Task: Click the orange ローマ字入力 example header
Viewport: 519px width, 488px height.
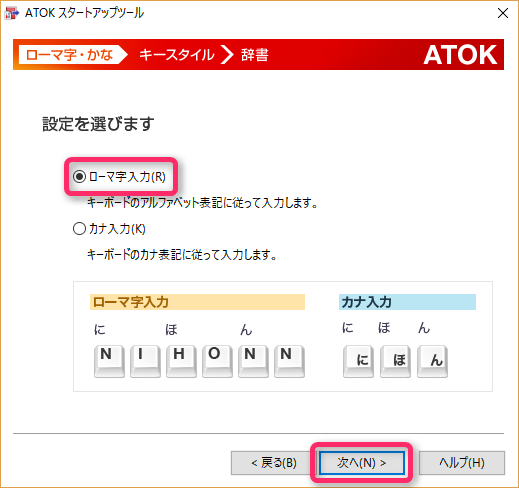Action: coord(197,302)
